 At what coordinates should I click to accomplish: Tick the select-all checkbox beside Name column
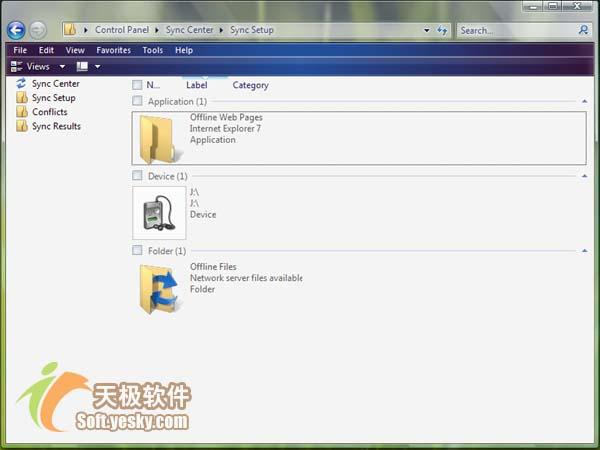137,85
